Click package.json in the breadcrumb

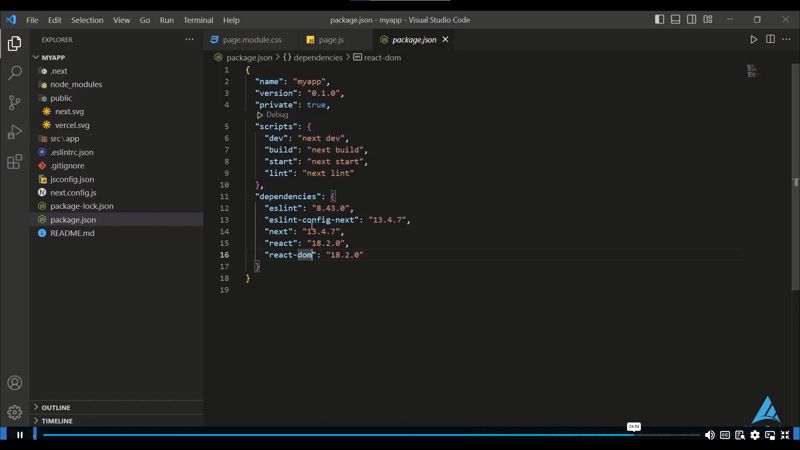pos(249,58)
